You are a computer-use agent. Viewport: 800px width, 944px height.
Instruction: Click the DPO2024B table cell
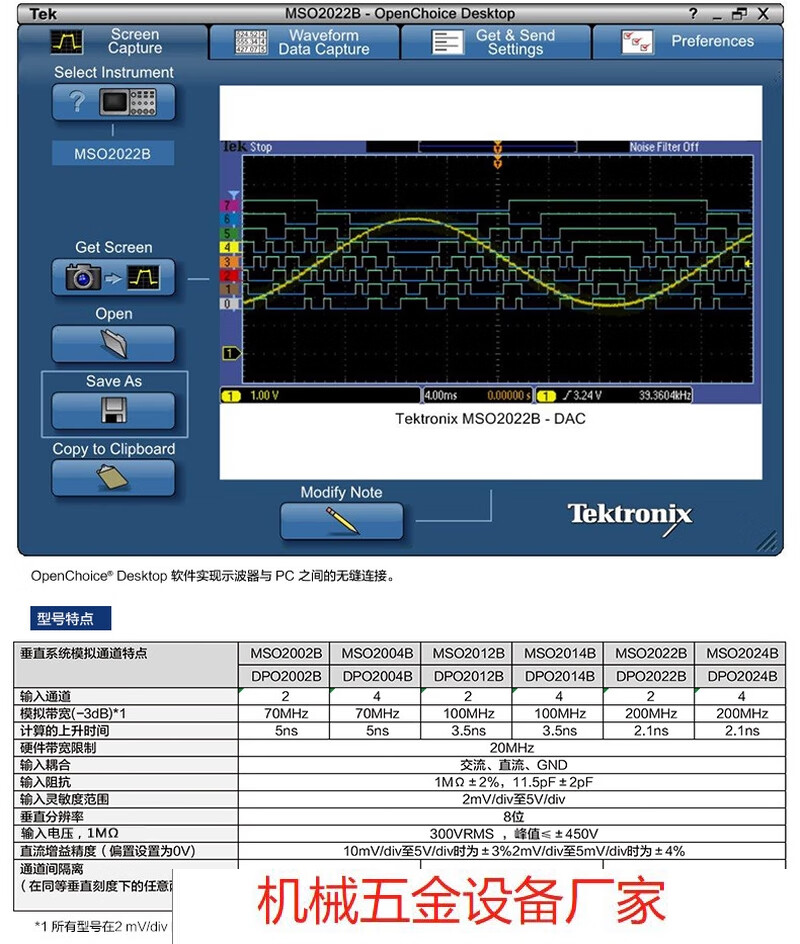click(742, 676)
